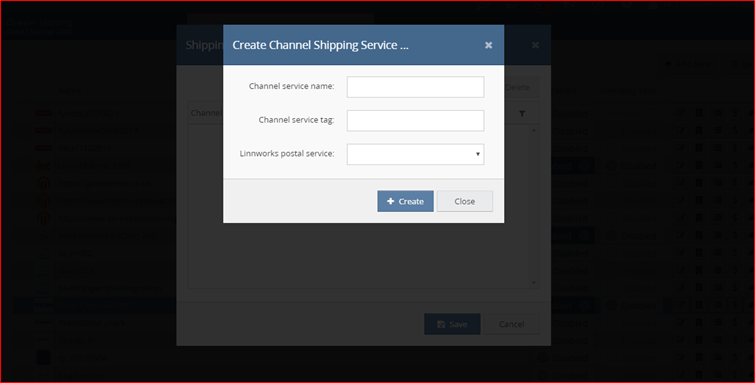Click the dollar icon in the PrestaShop_mark row
This screenshot has width=755, height=383.
tap(735, 322)
